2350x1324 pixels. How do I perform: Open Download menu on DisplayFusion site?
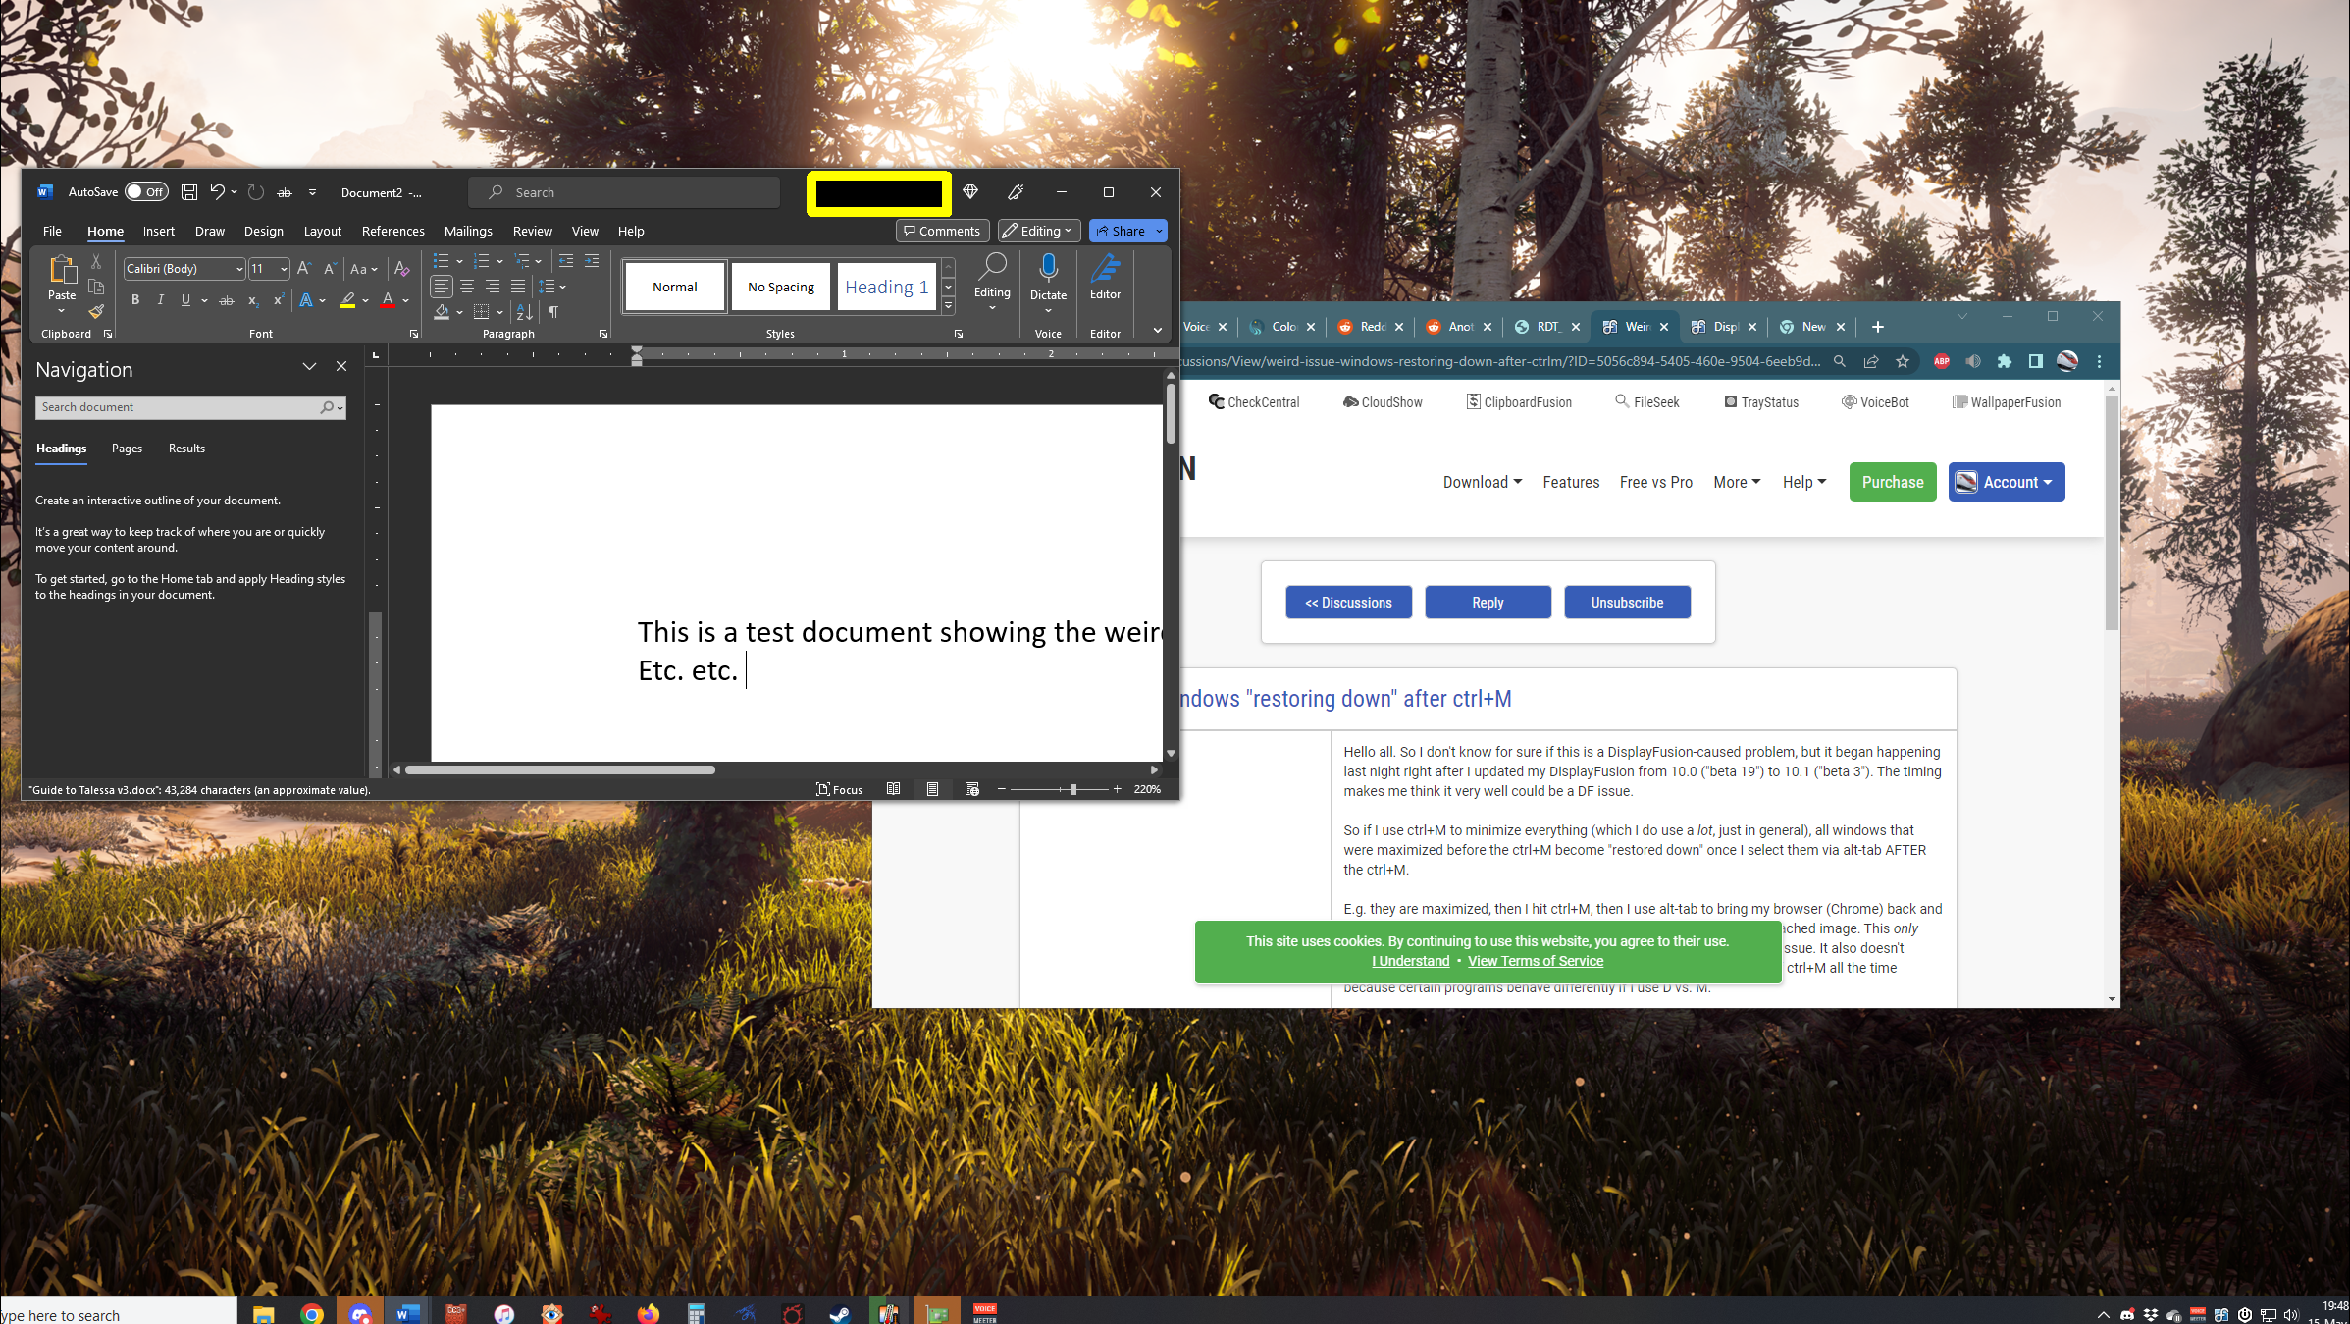pos(1482,482)
